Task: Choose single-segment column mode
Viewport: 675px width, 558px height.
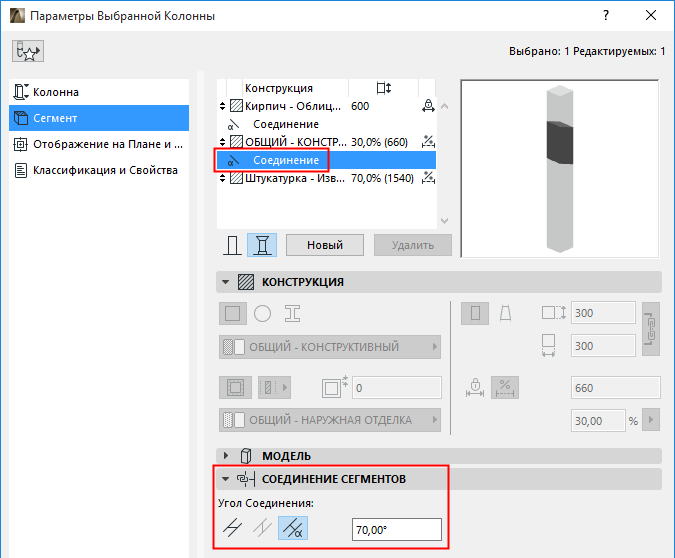Action: tap(232, 245)
